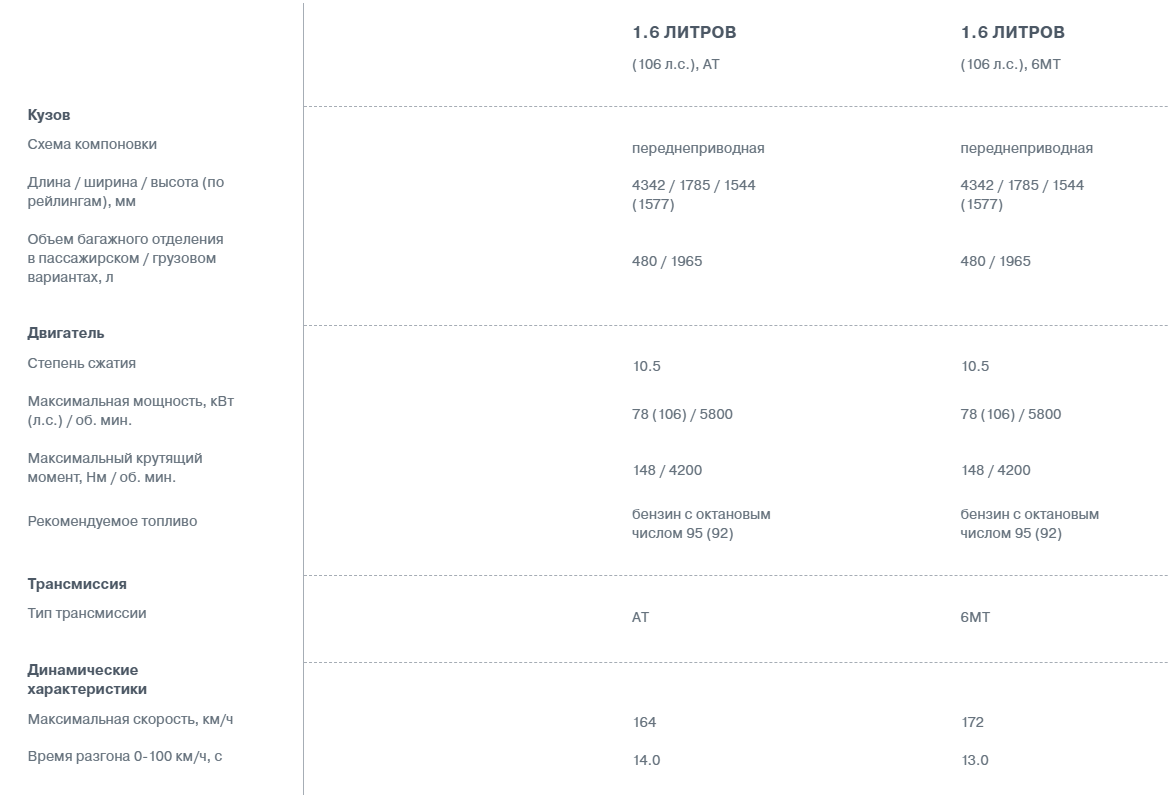Click the Трансмиссия section heading
Image resolution: width=1169 pixels, height=795 pixels.
pyautogui.click(x=77, y=584)
